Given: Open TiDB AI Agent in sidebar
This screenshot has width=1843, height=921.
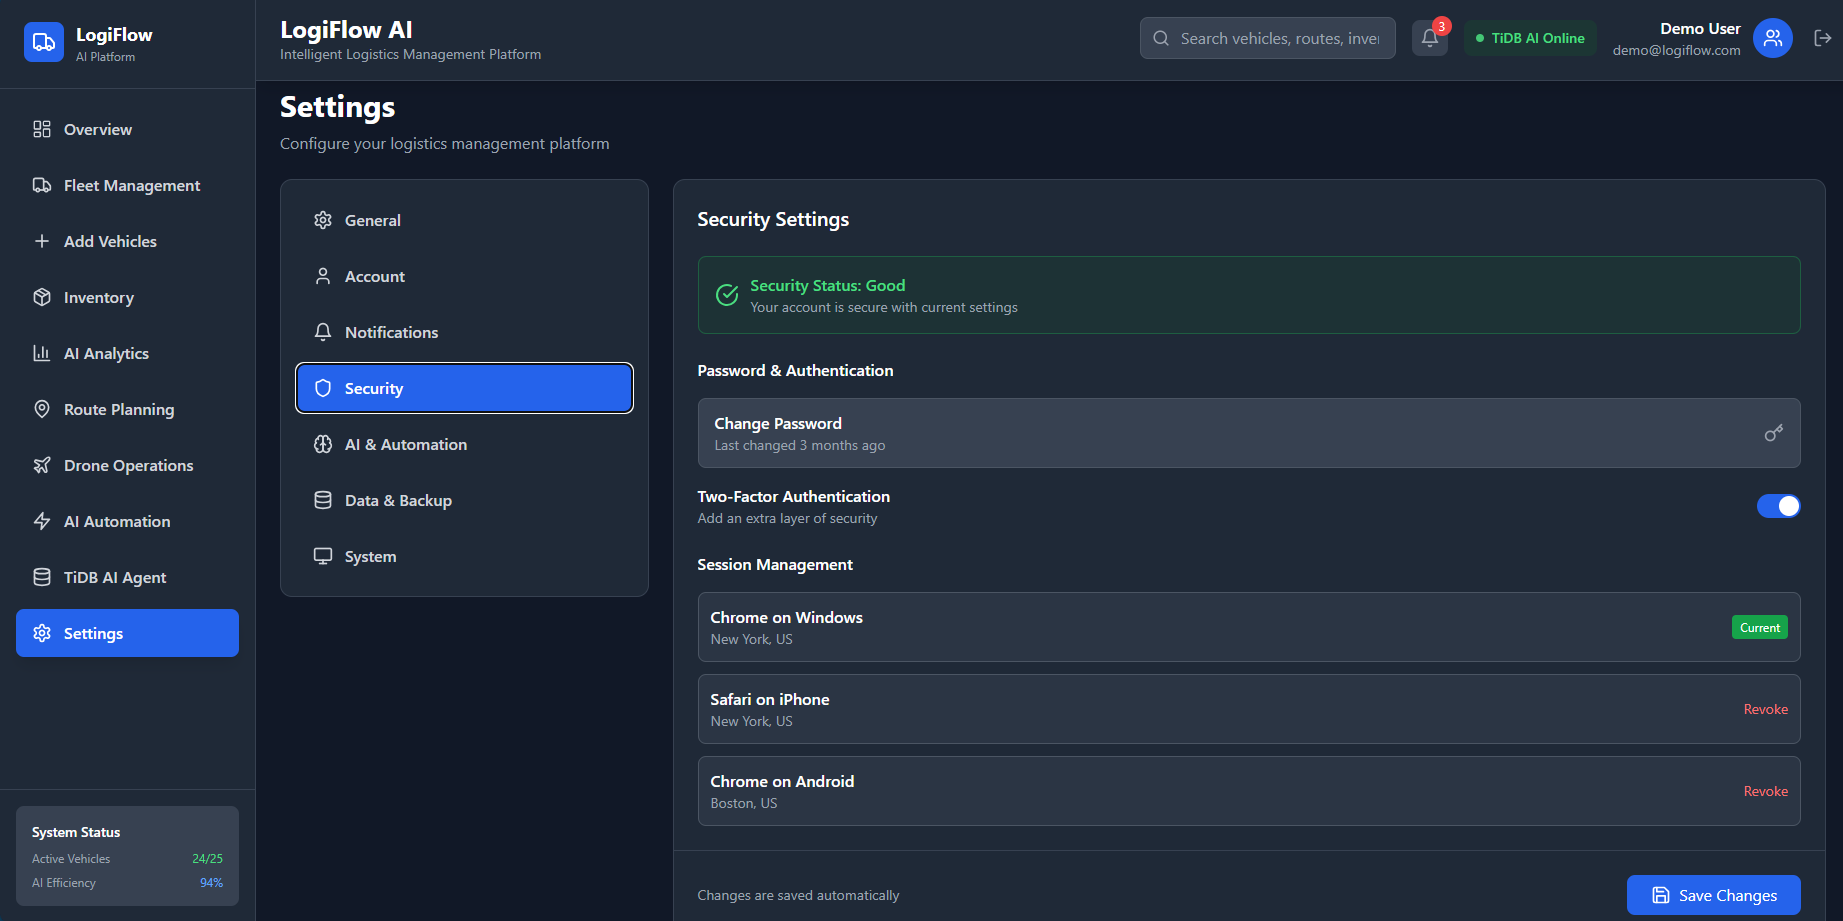Looking at the screenshot, I should point(115,577).
